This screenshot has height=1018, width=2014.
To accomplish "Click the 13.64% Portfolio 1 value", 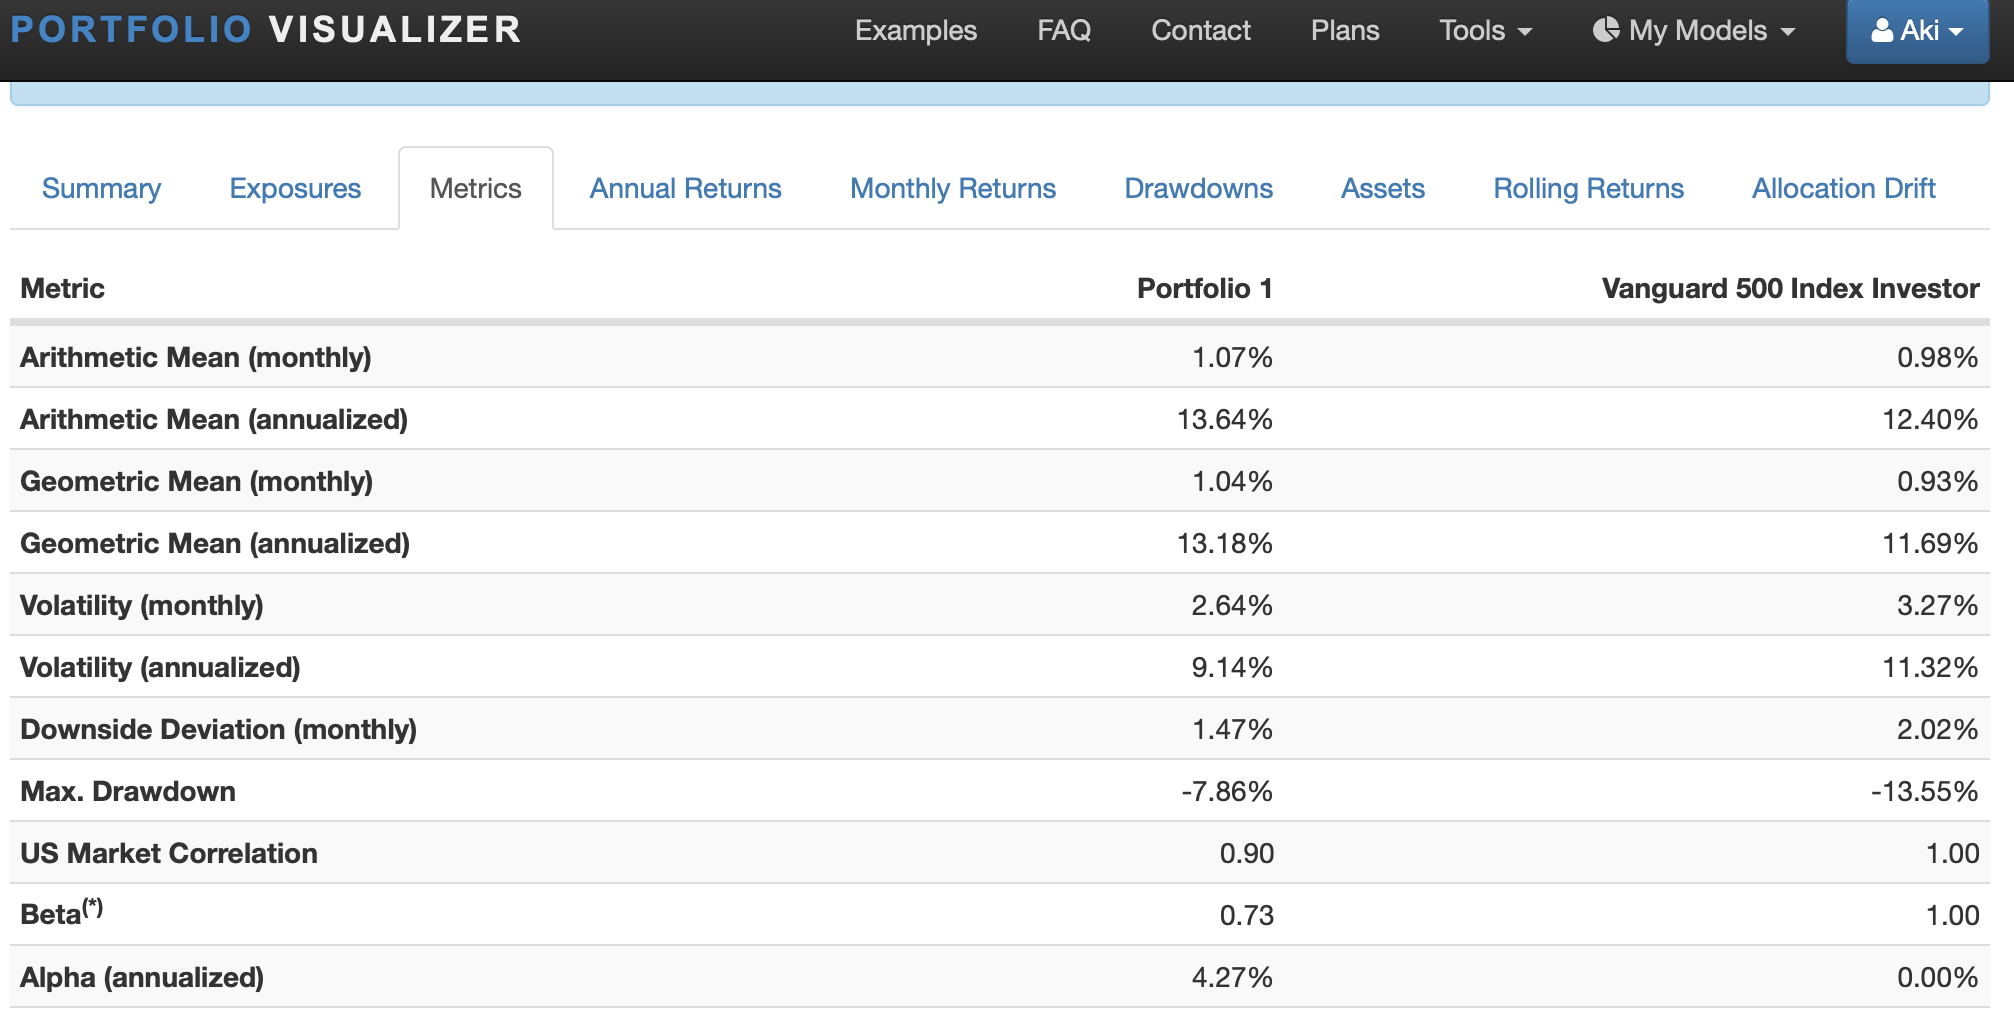I will (x=1225, y=419).
